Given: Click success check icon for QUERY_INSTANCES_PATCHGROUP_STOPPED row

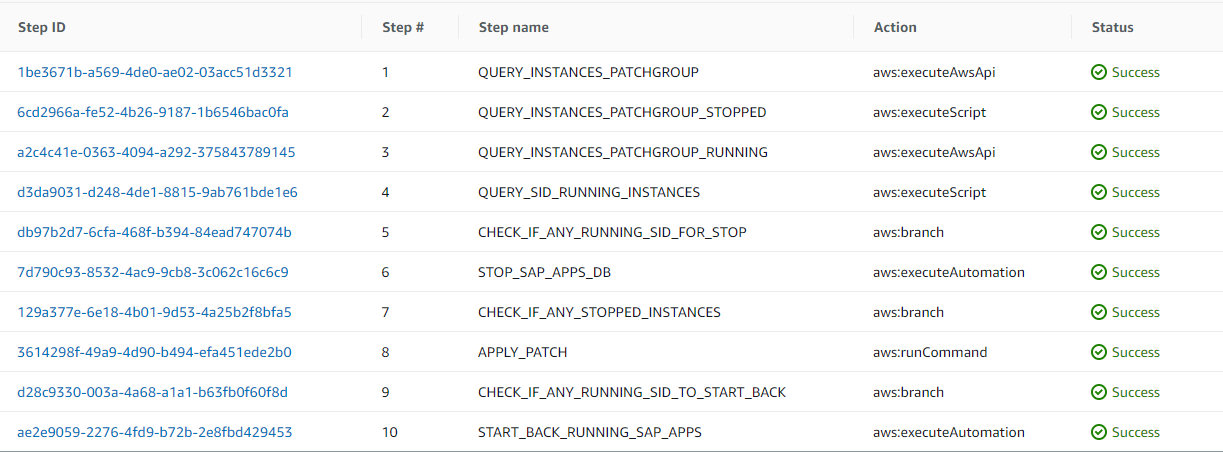Looking at the screenshot, I should pos(1099,112).
